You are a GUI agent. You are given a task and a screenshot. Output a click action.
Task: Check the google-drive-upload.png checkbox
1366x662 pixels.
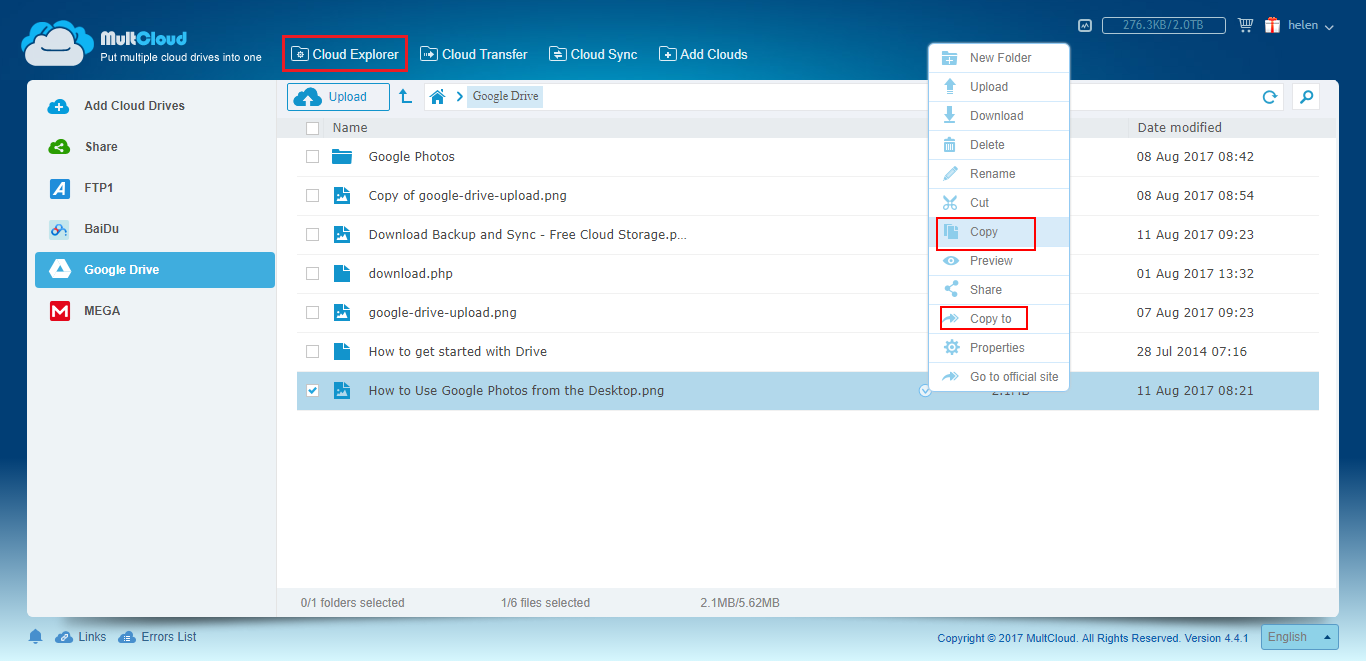[313, 313]
